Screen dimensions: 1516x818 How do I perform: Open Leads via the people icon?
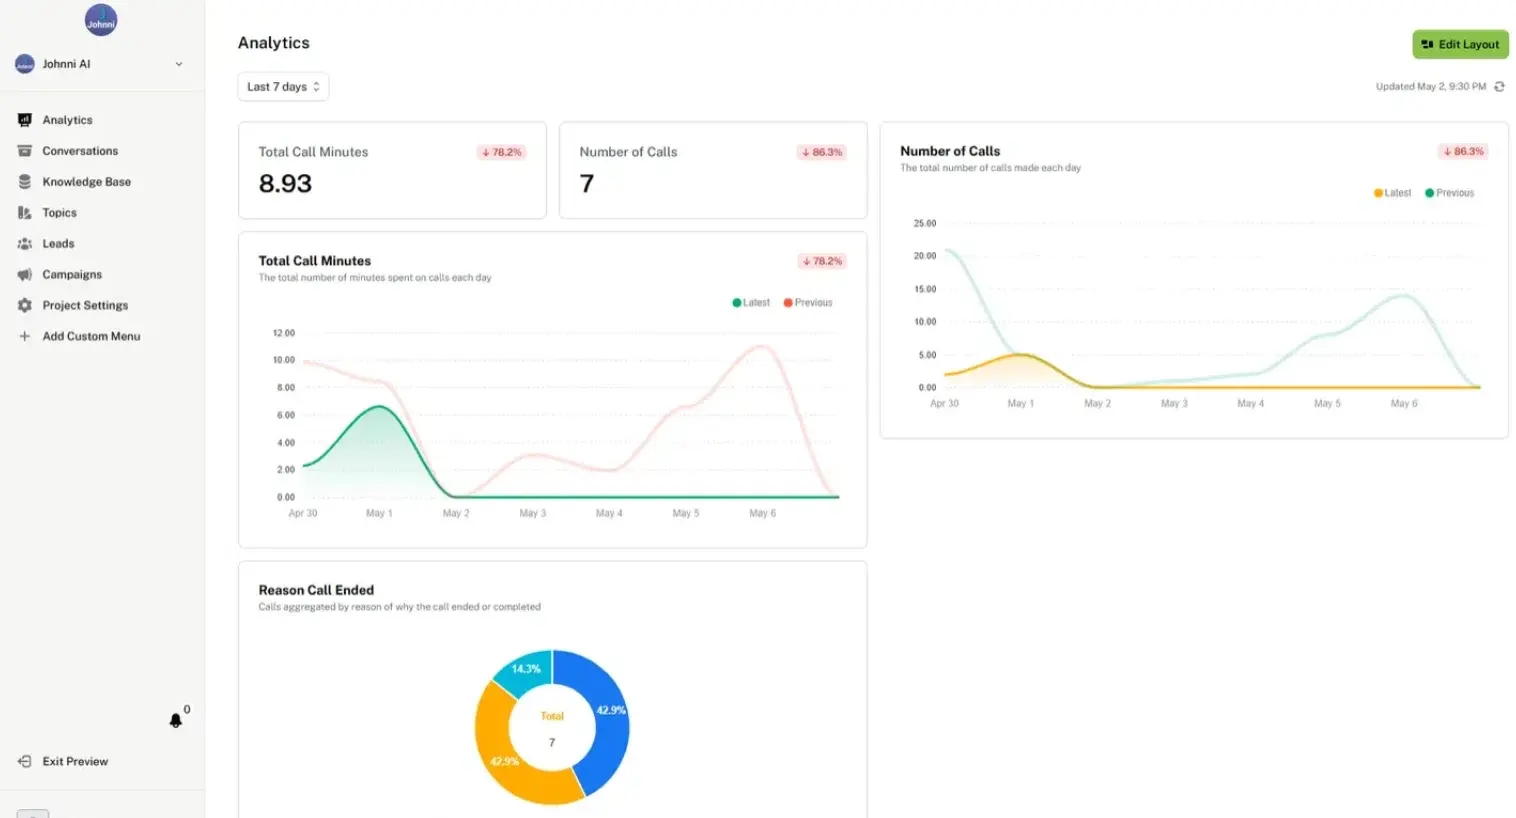(x=24, y=243)
